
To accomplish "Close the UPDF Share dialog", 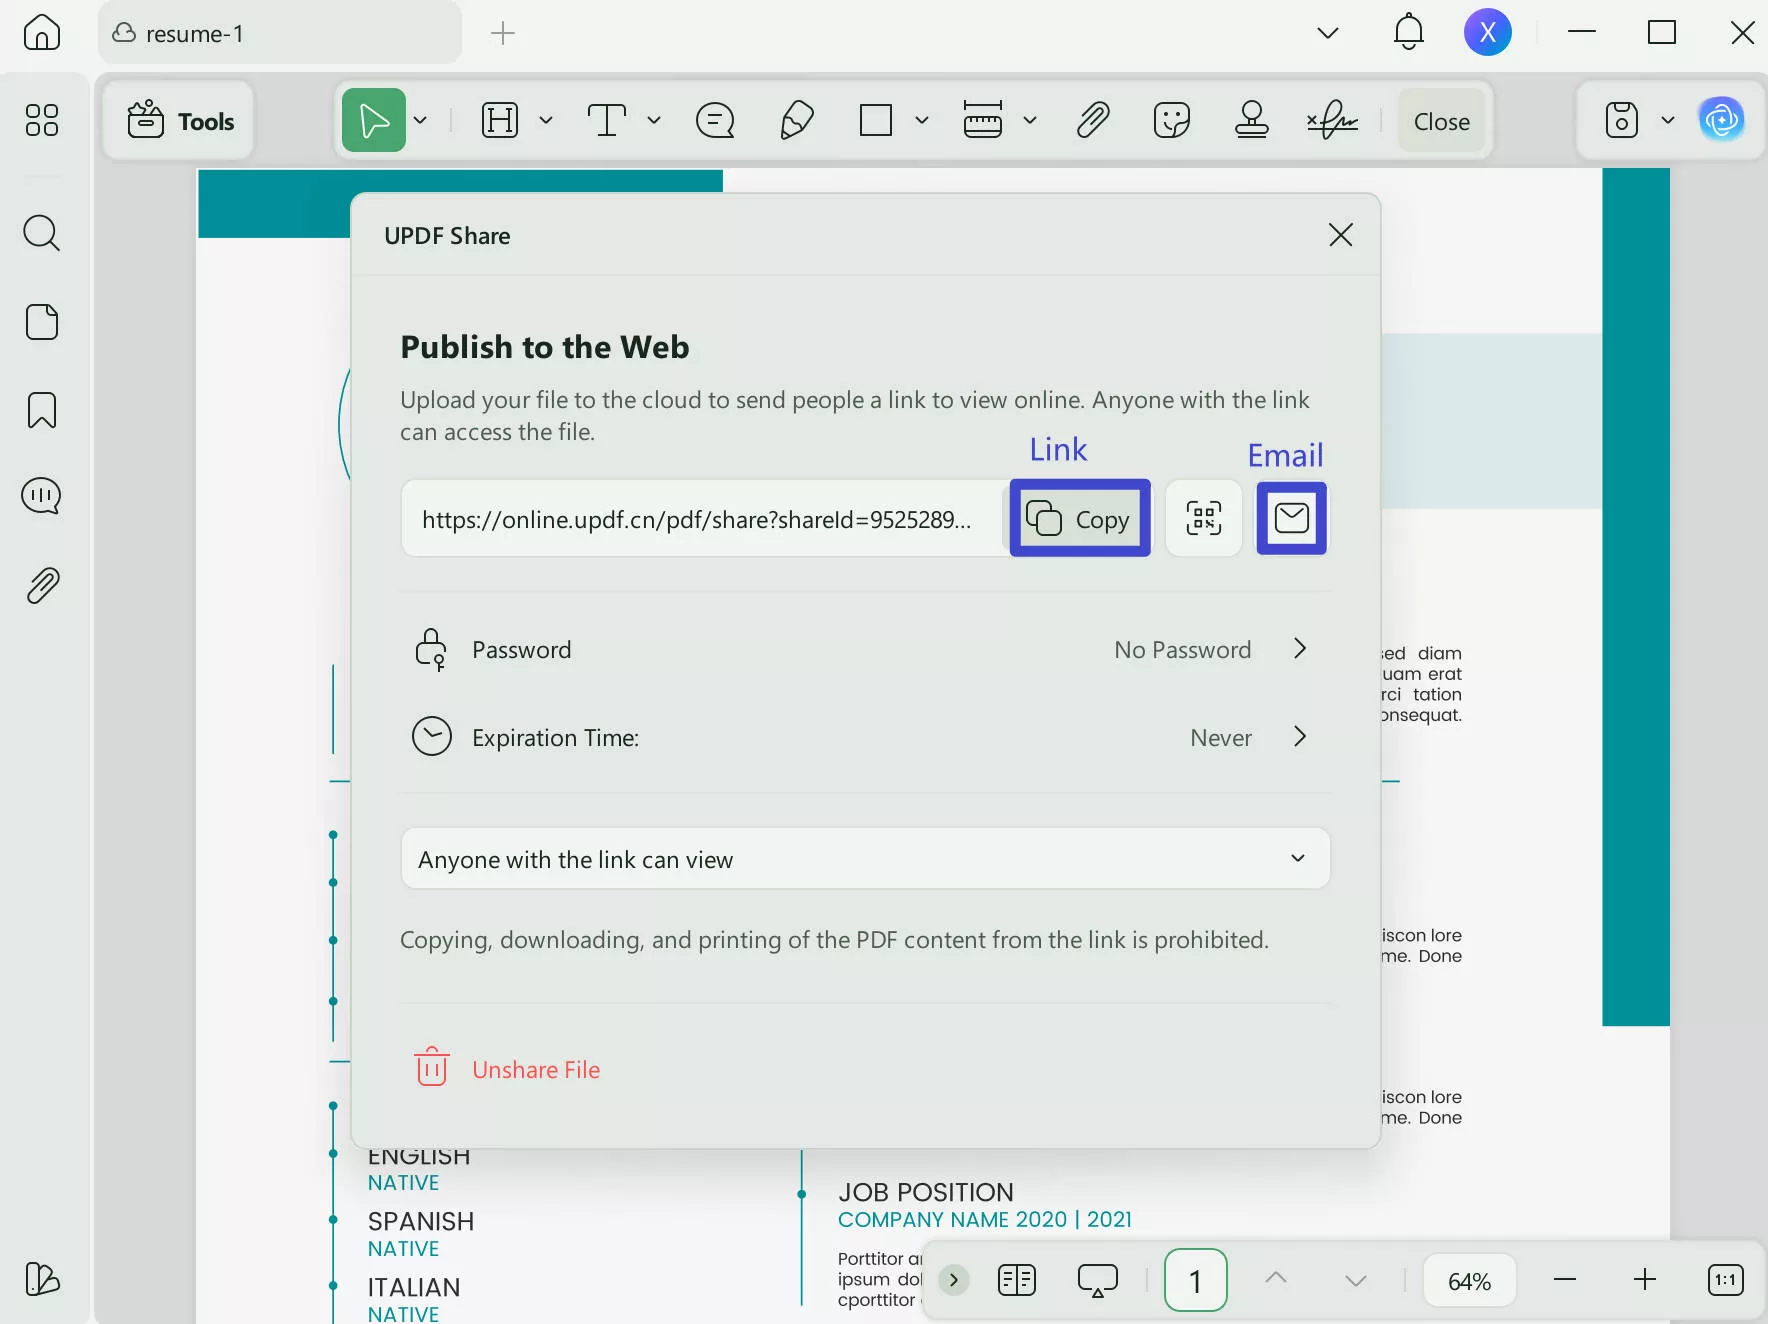I will coord(1341,235).
